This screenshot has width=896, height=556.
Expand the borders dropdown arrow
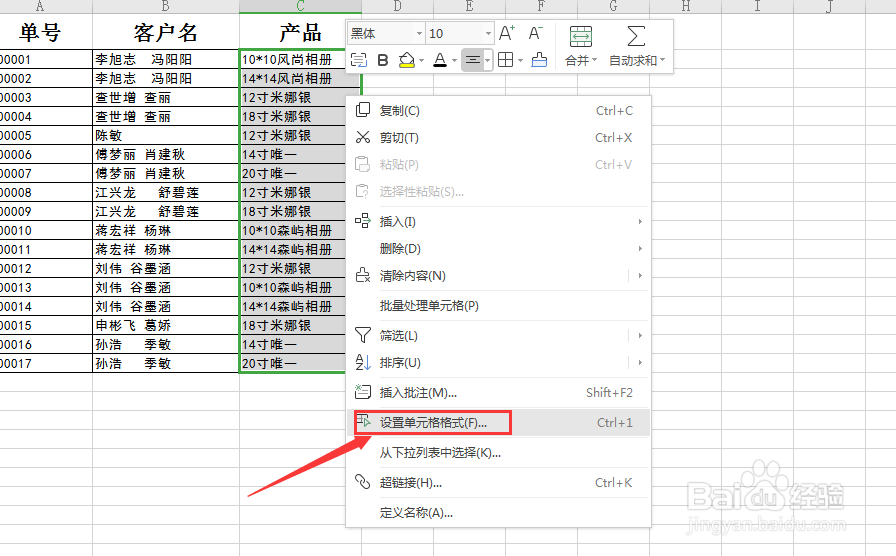click(521, 61)
